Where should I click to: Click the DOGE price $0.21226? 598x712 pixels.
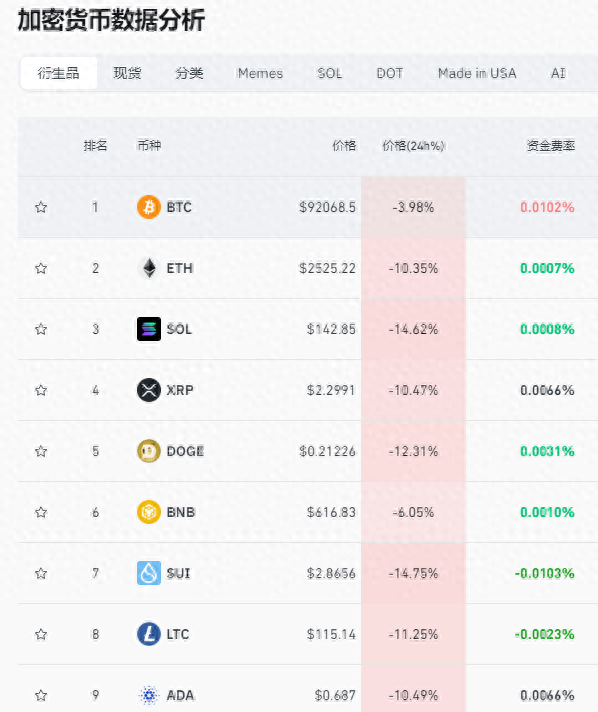pyautogui.click(x=327, y=451)
